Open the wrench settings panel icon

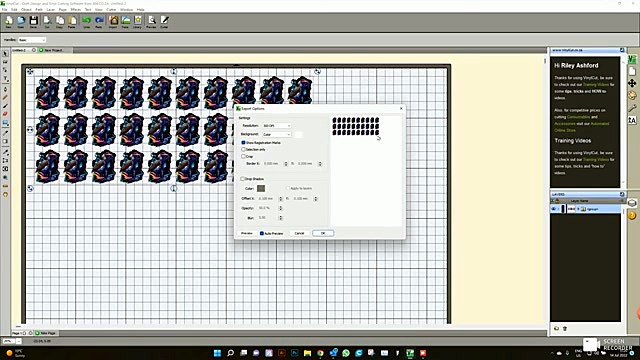[632, 108]
